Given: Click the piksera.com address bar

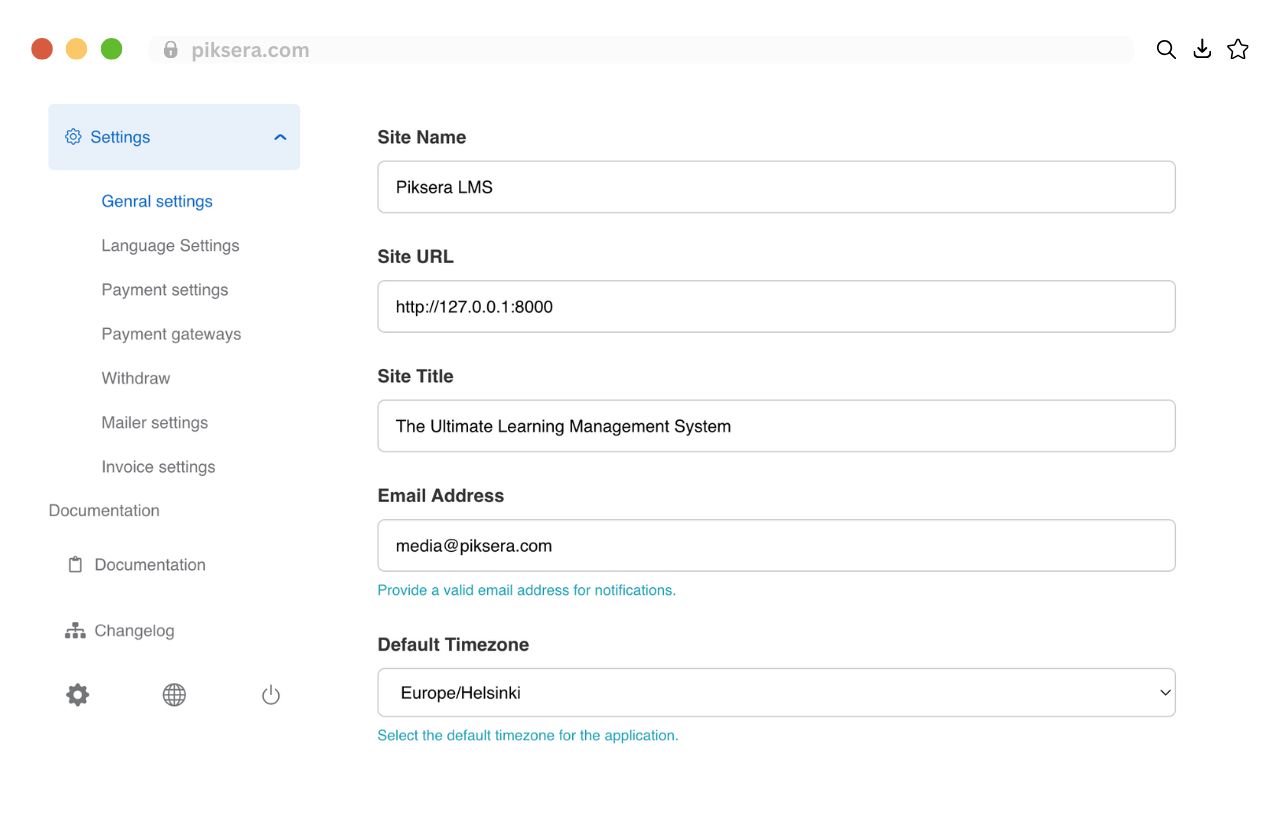Looking at the screenshot, I should (x=640, y=50).
